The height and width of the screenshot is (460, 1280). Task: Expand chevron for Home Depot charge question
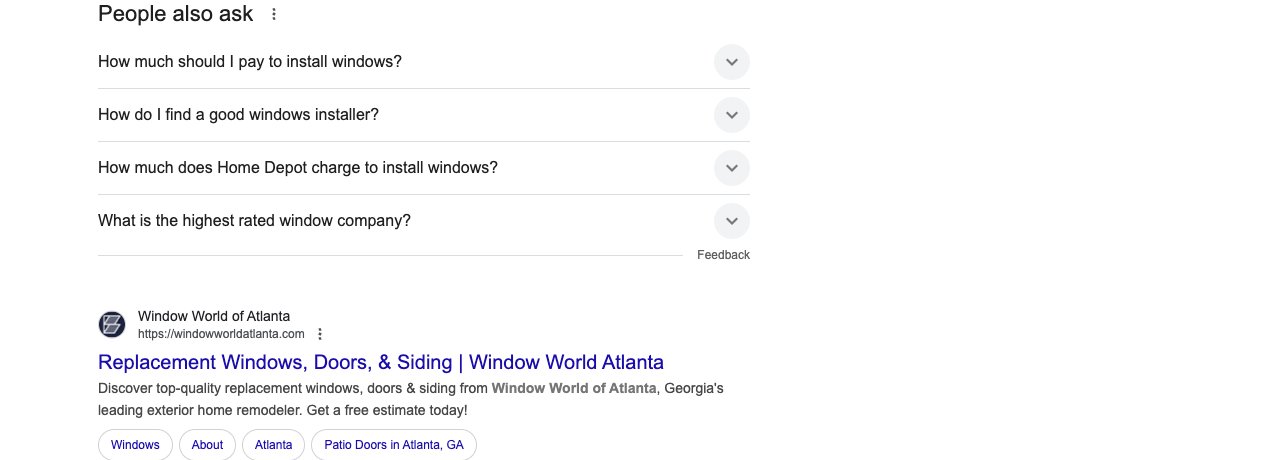(x=732, y=168)
